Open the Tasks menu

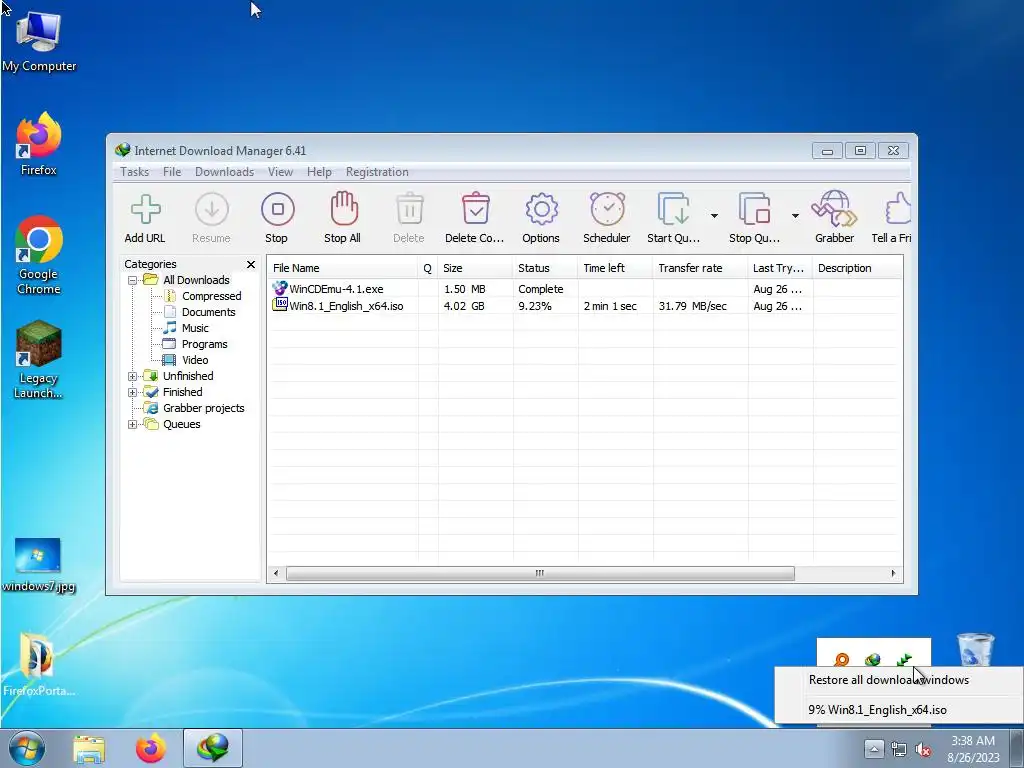[135, 172]
